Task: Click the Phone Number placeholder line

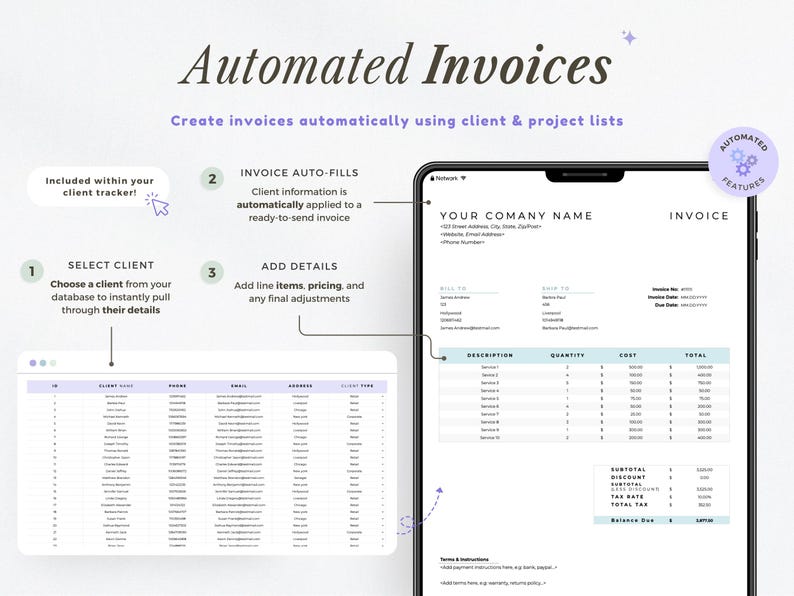Action: [462, 243]
